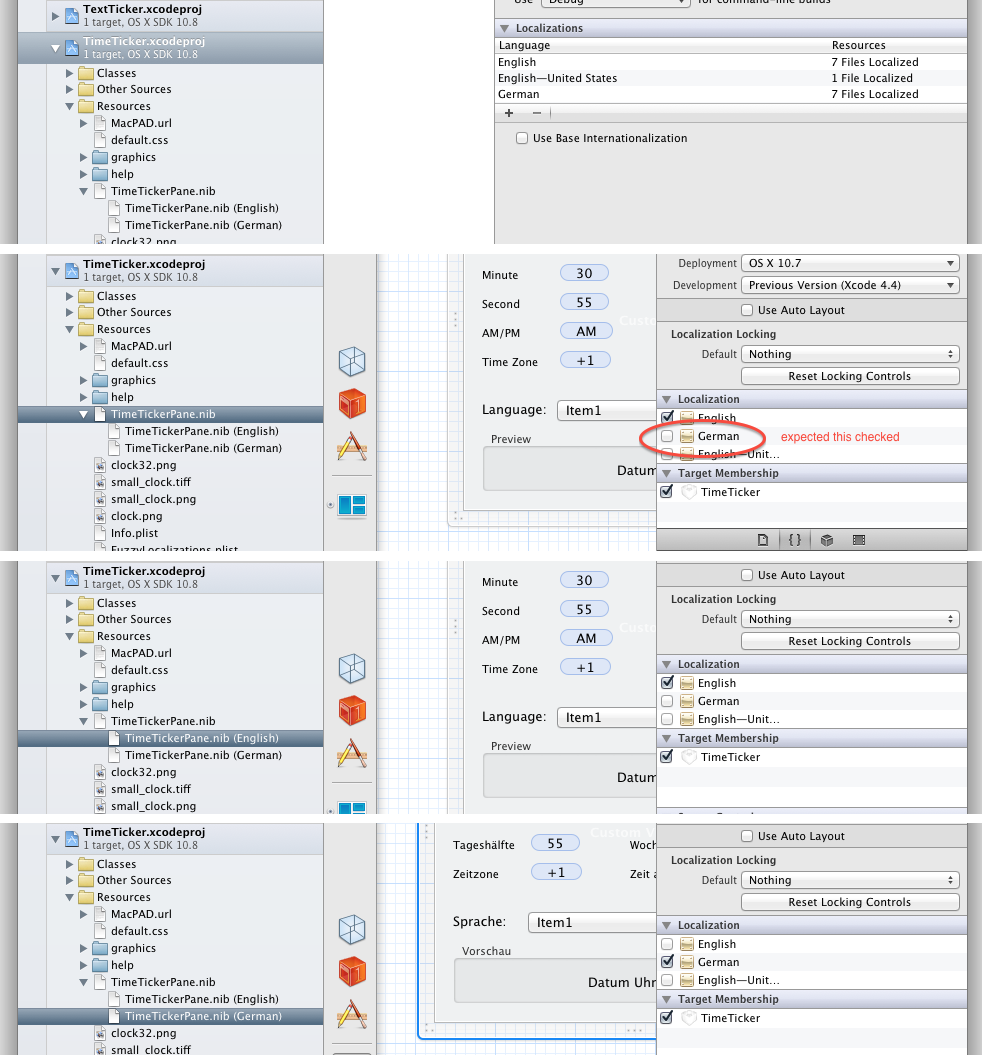Select the English—United States language row

pyautogui.click(x=731, y=78)
